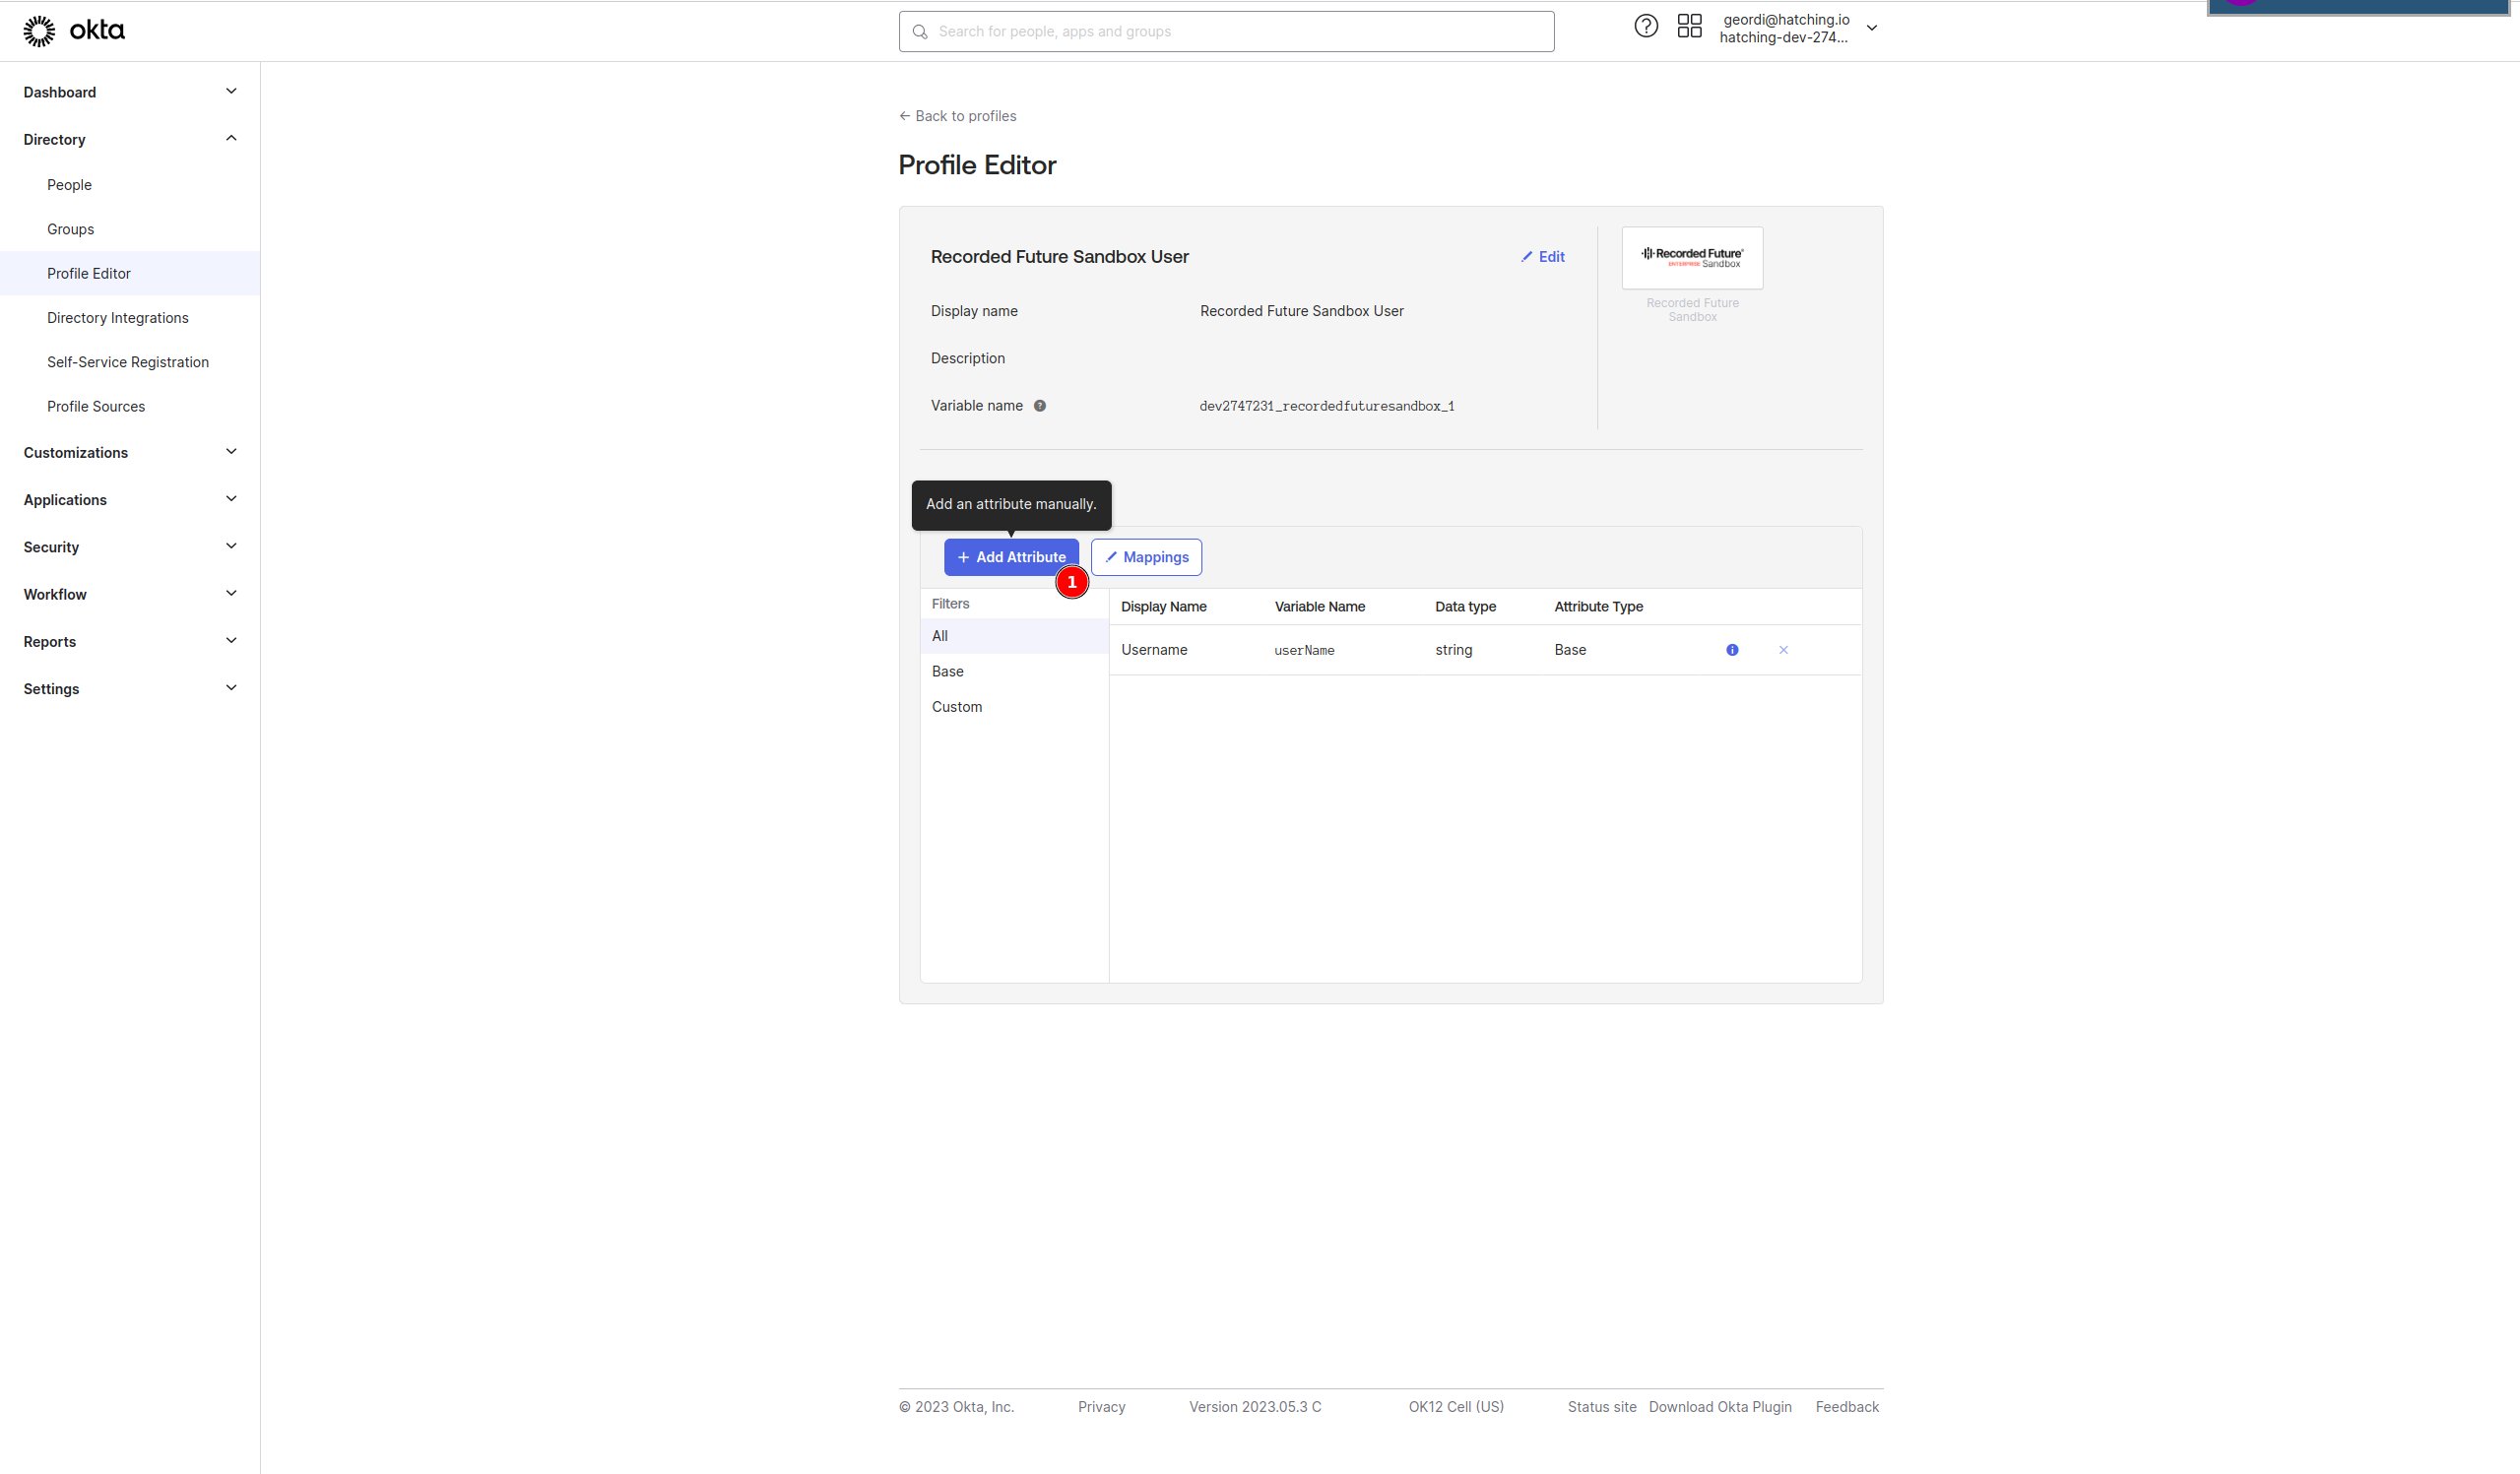Click the Mappings button
This screenshot has height=1474, width=2520.
1146,557
